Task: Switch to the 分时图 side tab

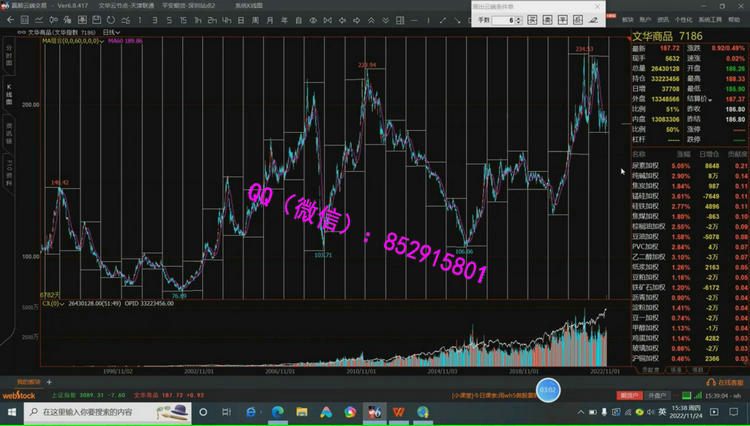Action: [9, 52]
